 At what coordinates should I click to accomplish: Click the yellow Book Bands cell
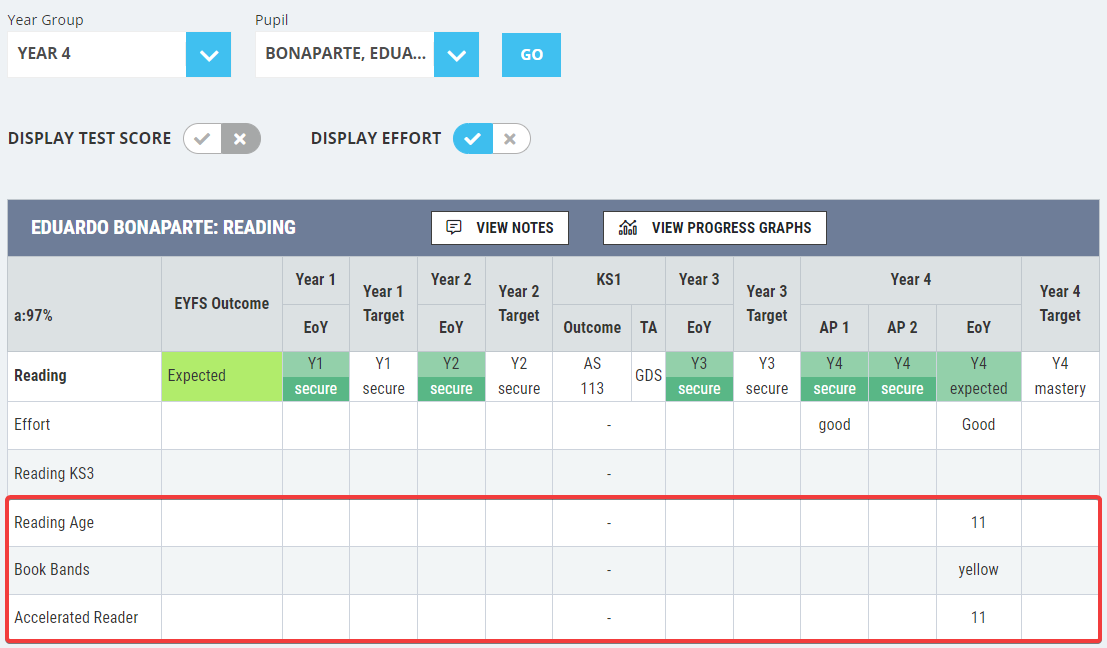click(978, 569)
